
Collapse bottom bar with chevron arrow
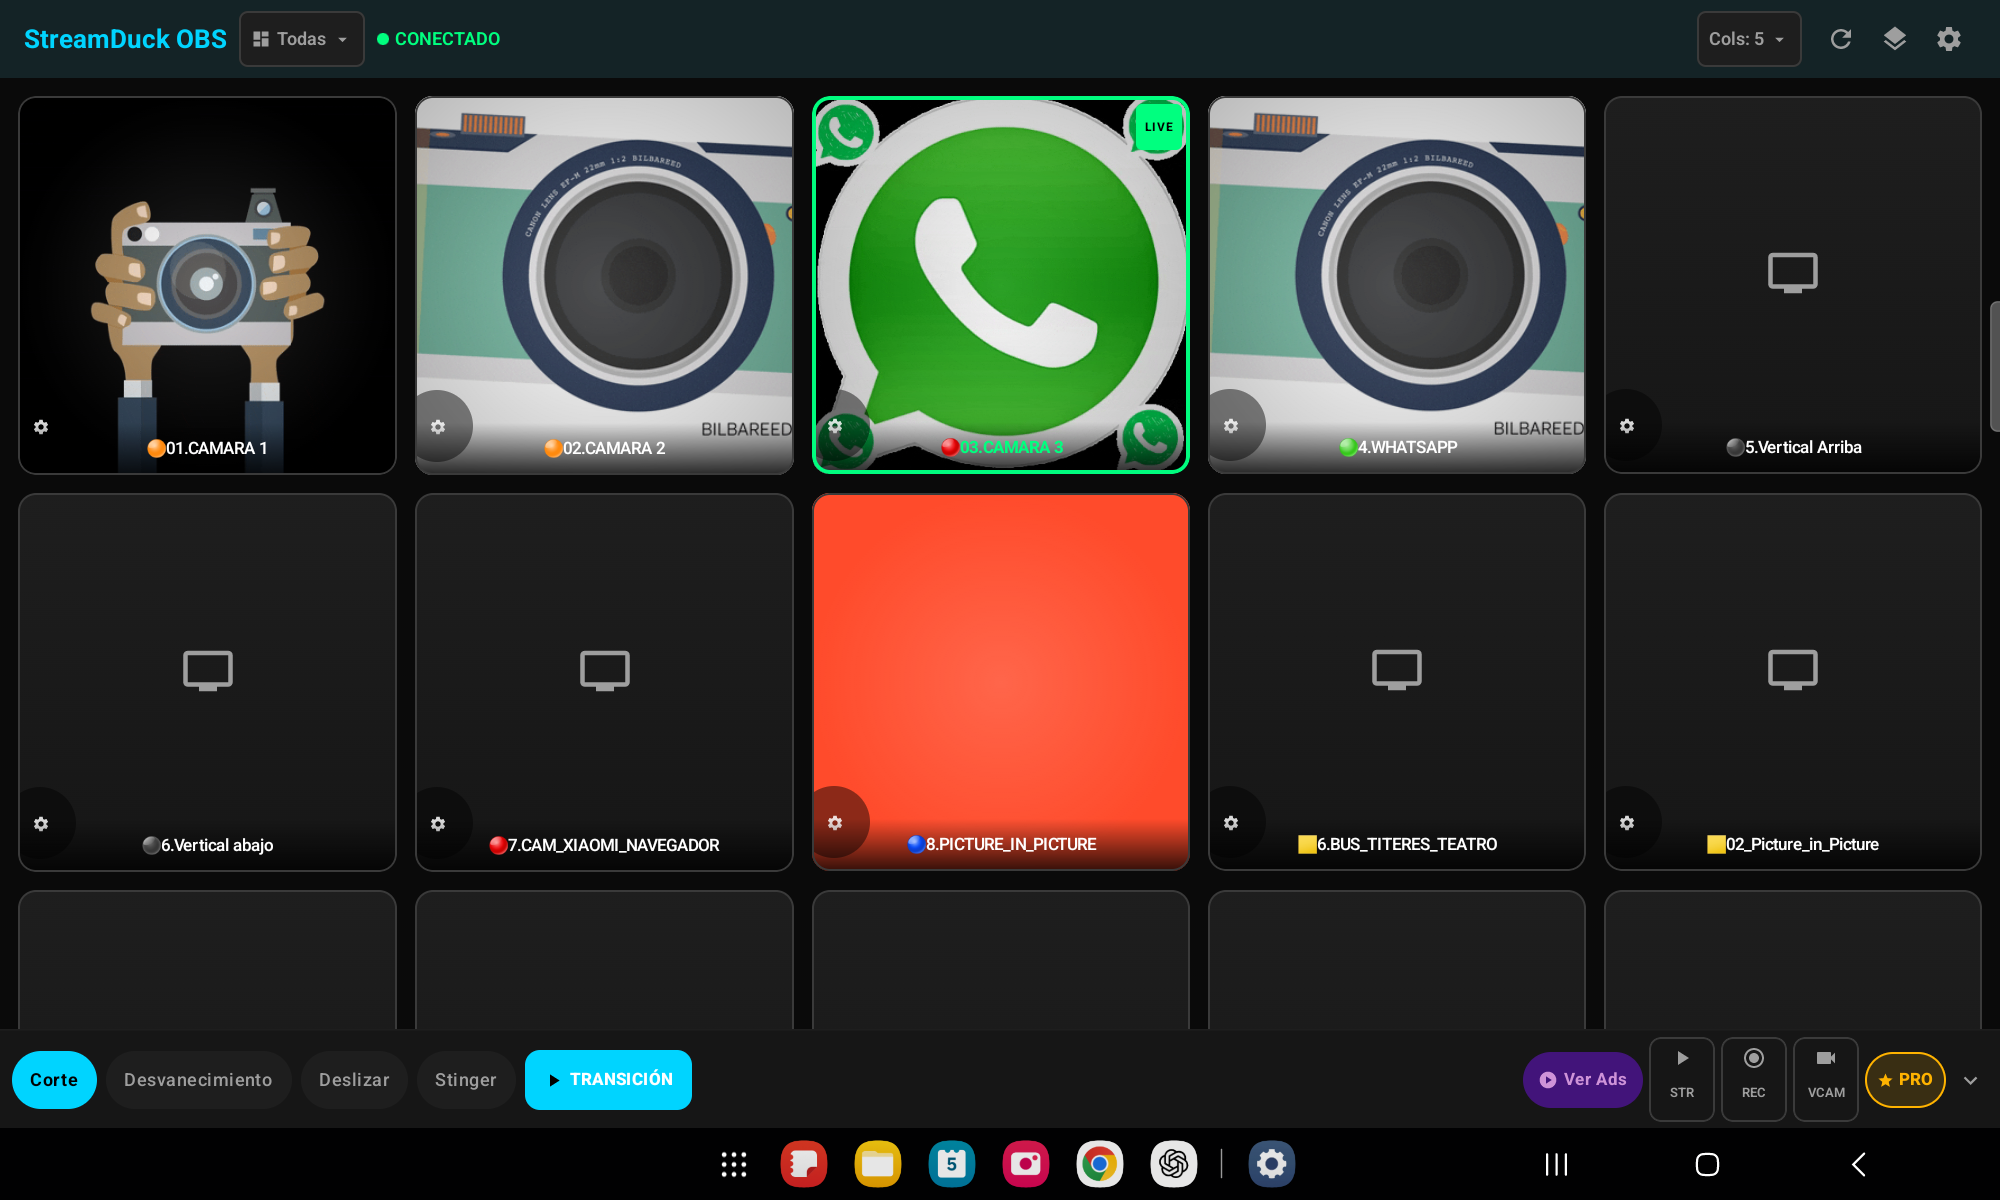(1970, 1080)
